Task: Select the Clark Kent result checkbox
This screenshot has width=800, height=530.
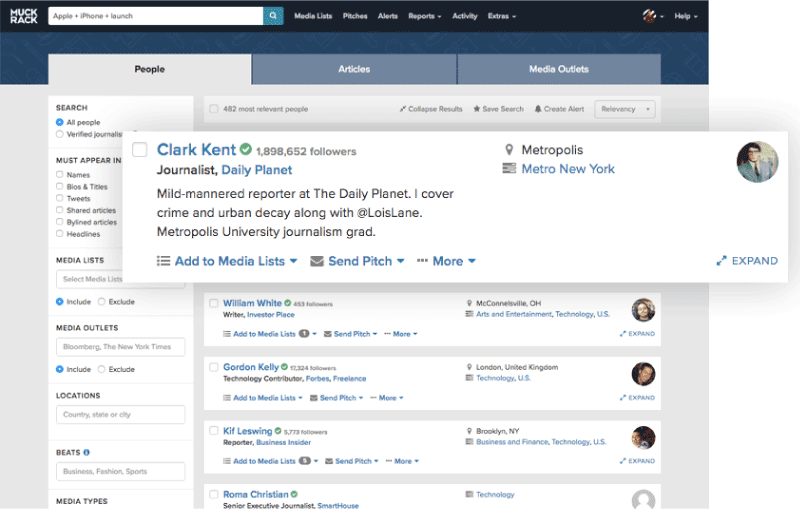Action: click(x=140, y=149)
